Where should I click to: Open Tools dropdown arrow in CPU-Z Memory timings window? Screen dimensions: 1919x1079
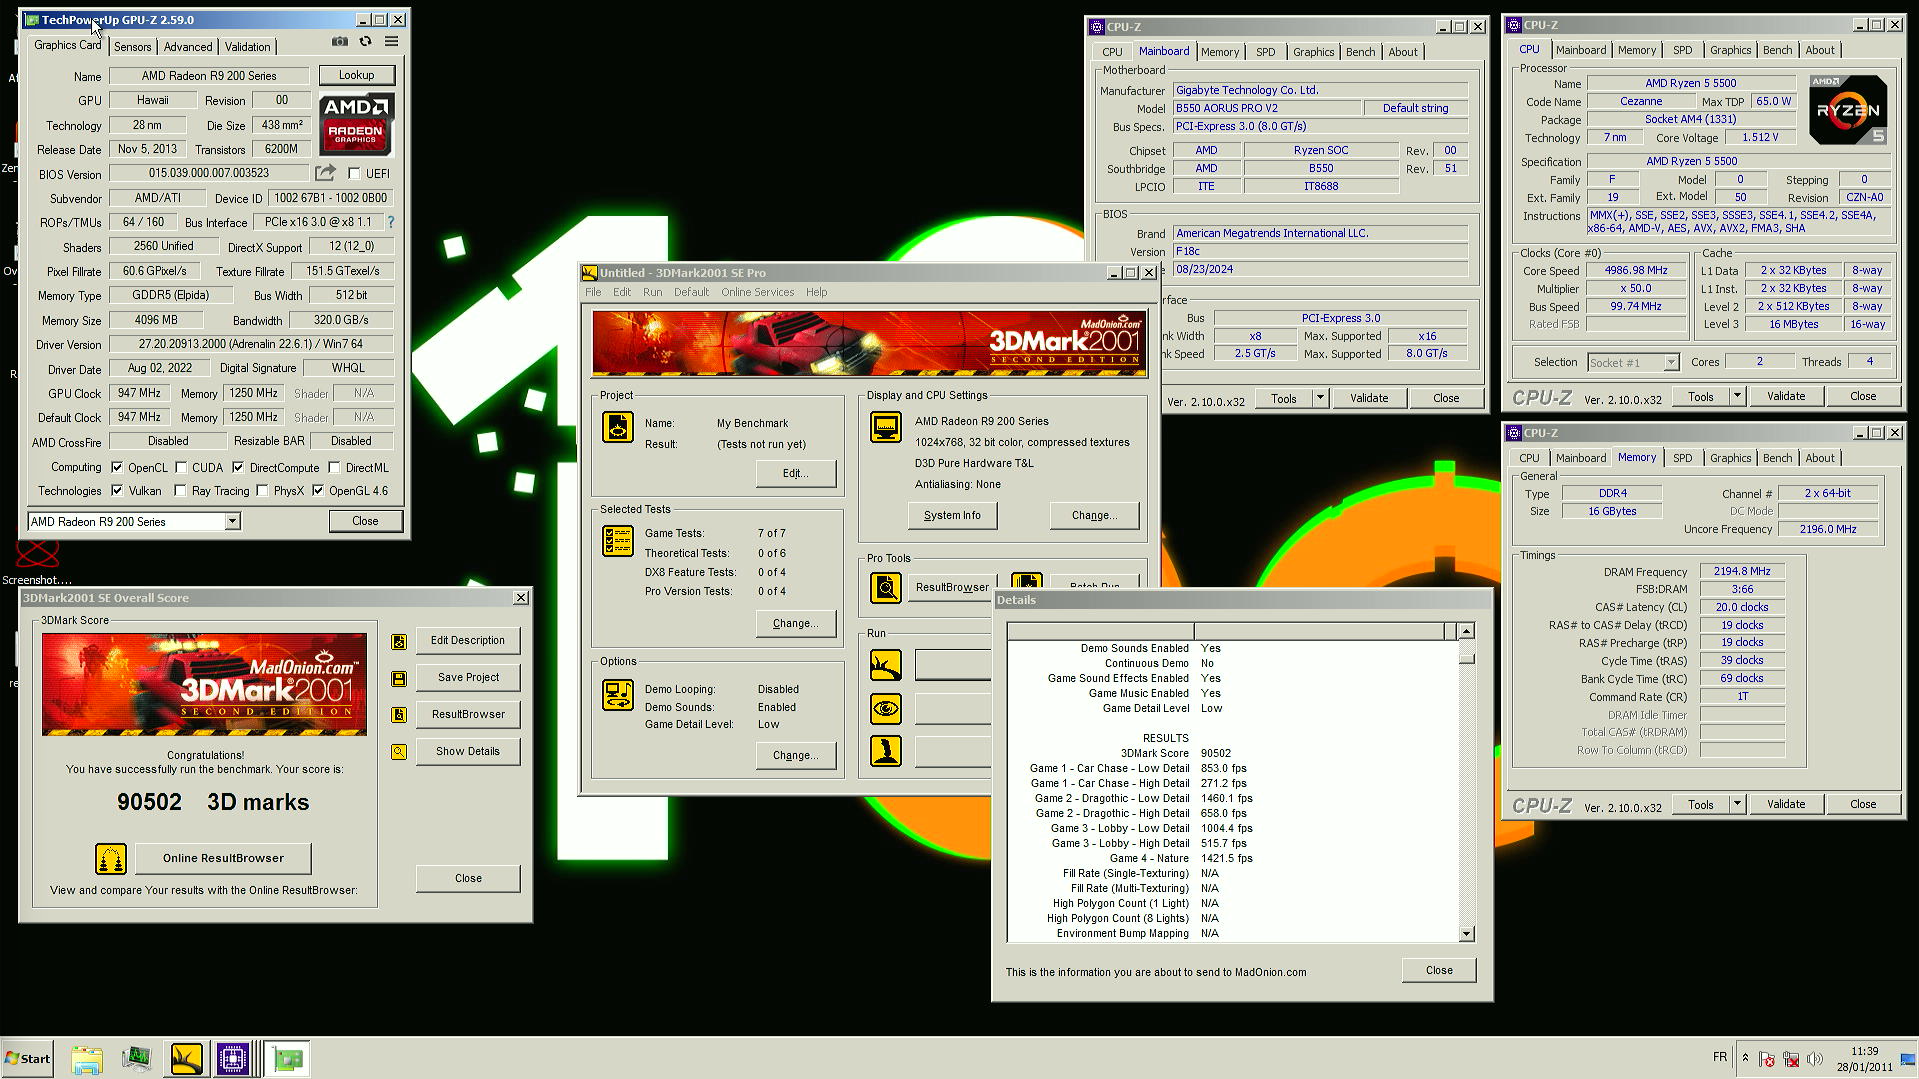click(1737, 805)
